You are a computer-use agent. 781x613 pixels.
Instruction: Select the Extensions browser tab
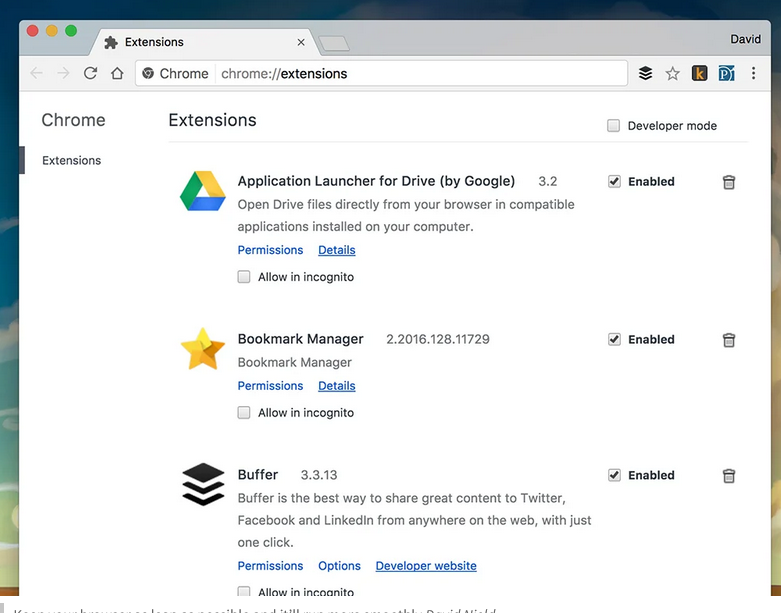(204, 42)
